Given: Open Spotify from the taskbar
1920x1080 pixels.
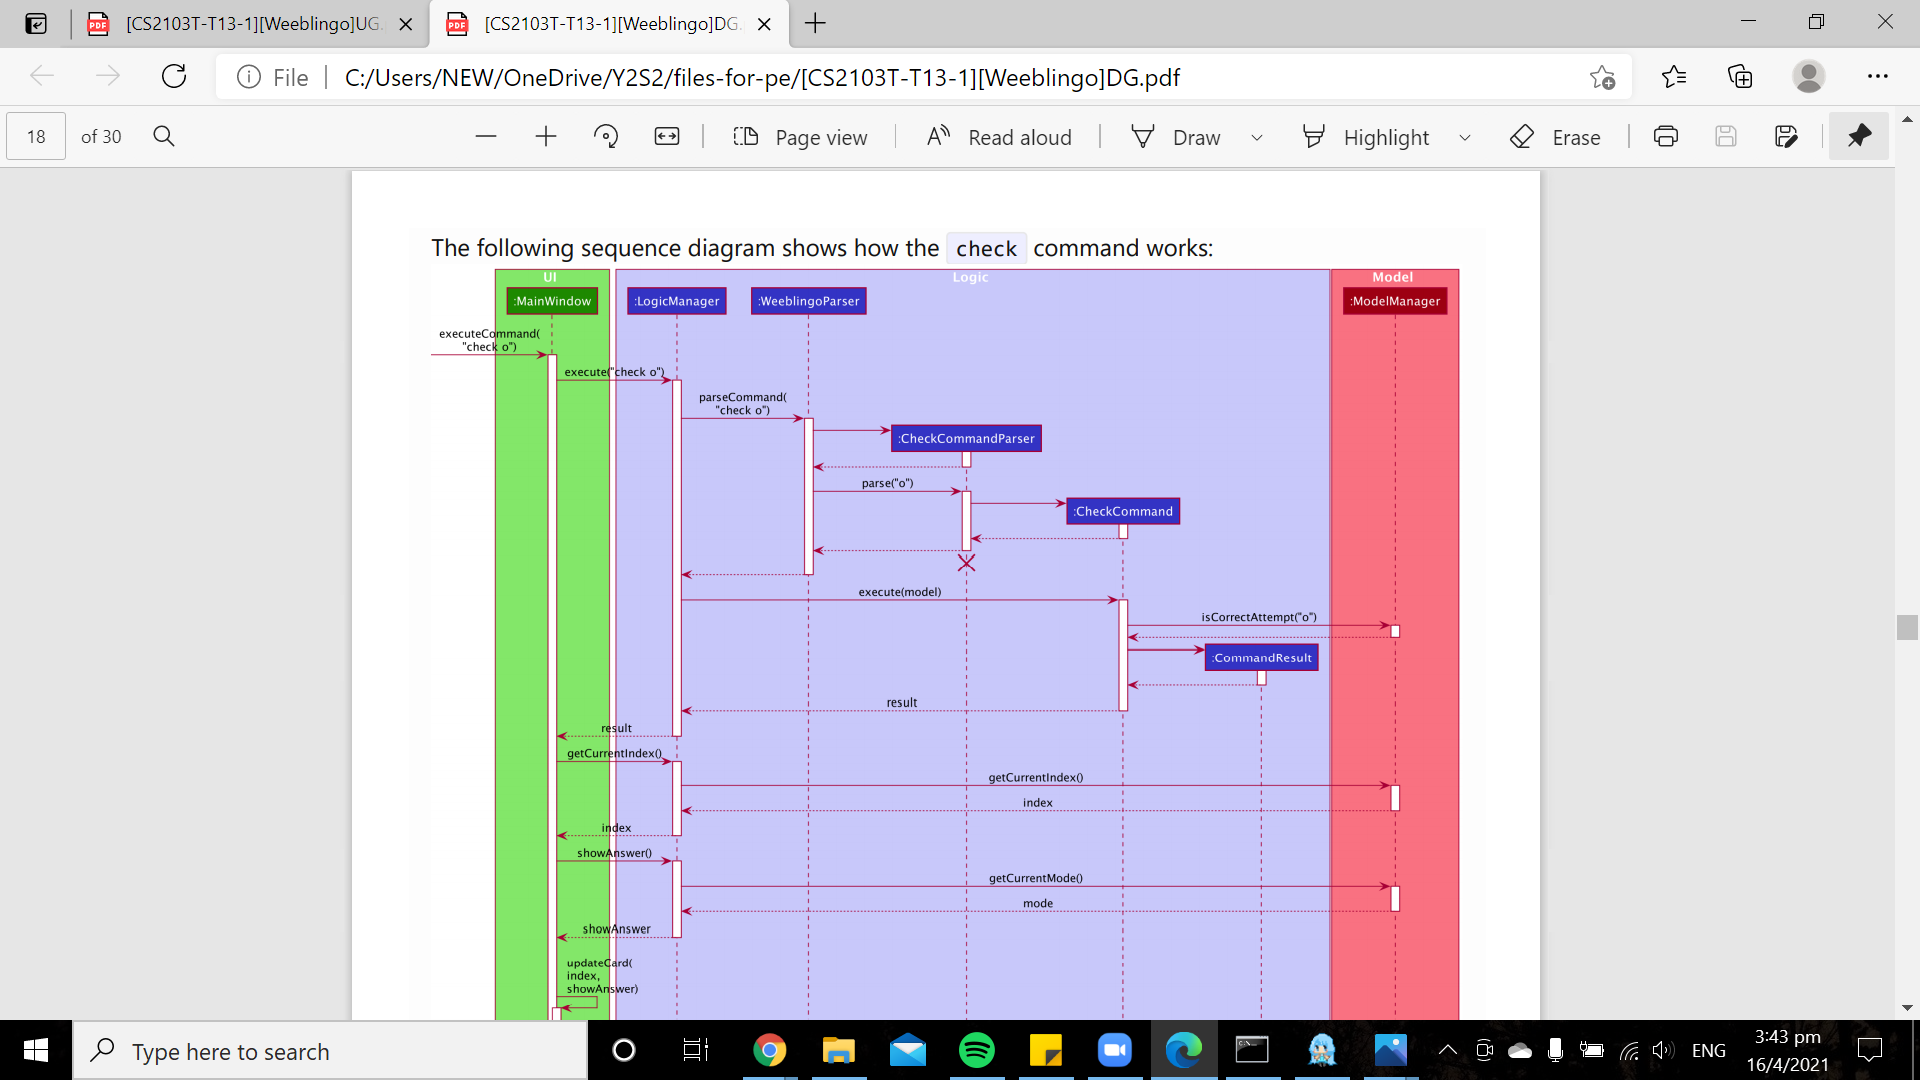Looking at the screenshot, I should point(976,1050).
